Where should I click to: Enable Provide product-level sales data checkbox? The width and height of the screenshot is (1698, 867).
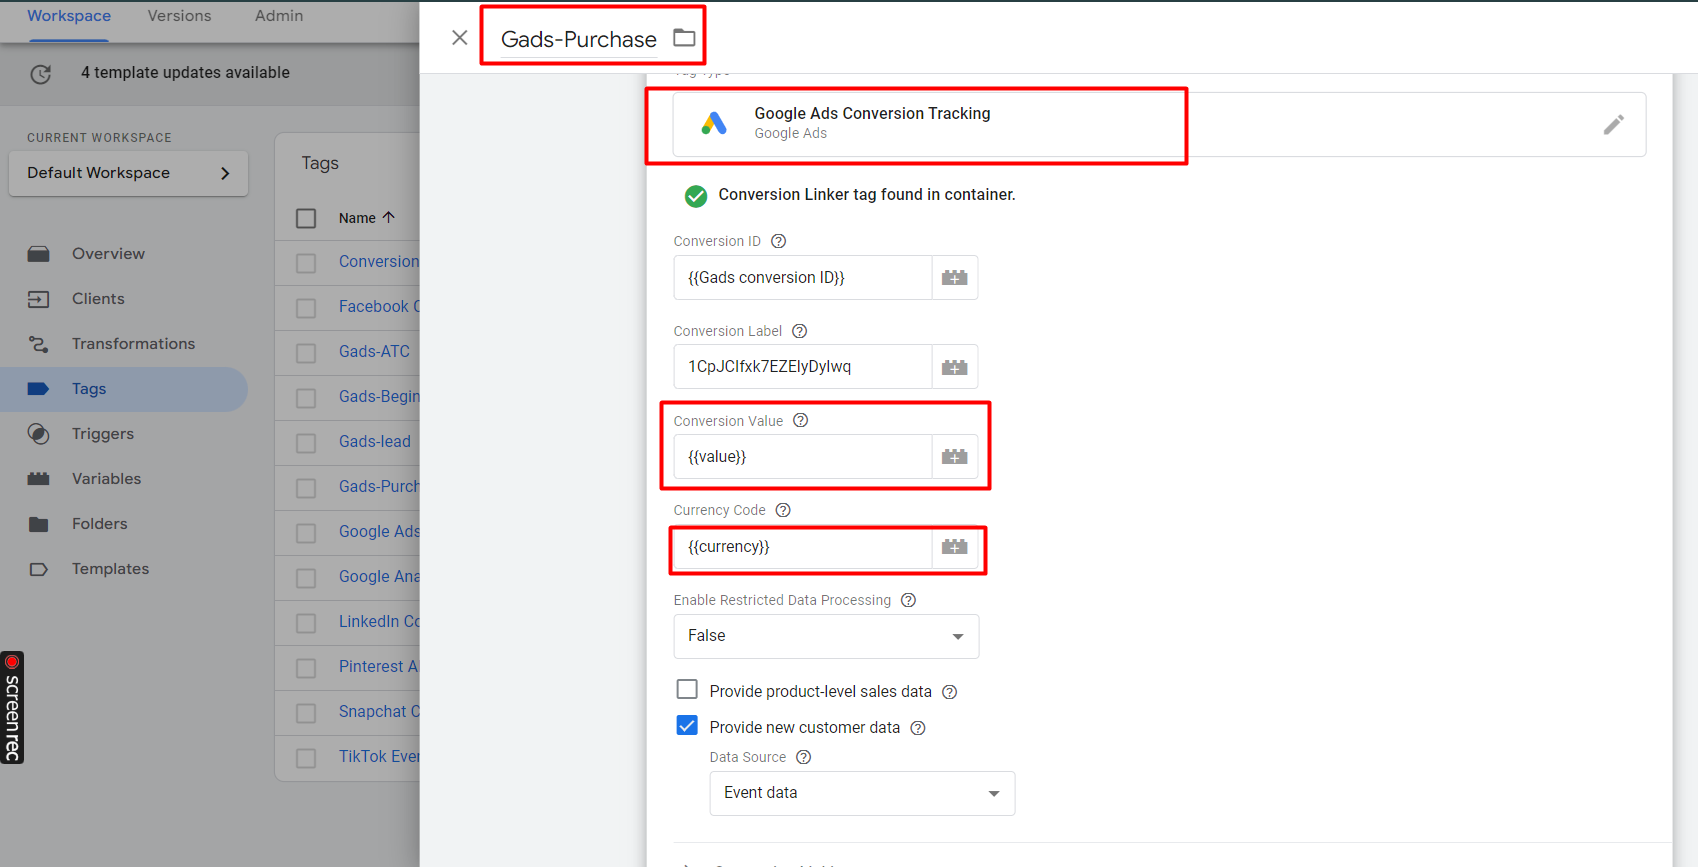[x=687, y=690]
